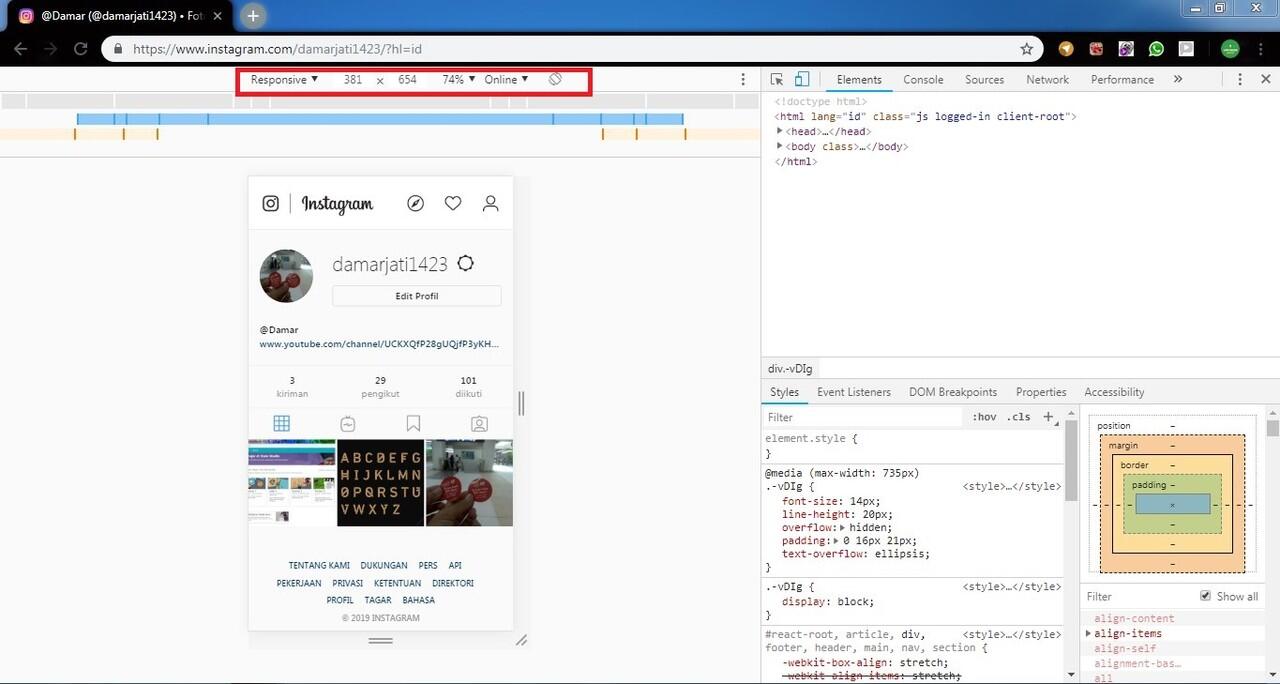Viewport: 1280px width, 684px height.
Task: Open the profile person icon on Instagram
Action: (490, 203)
